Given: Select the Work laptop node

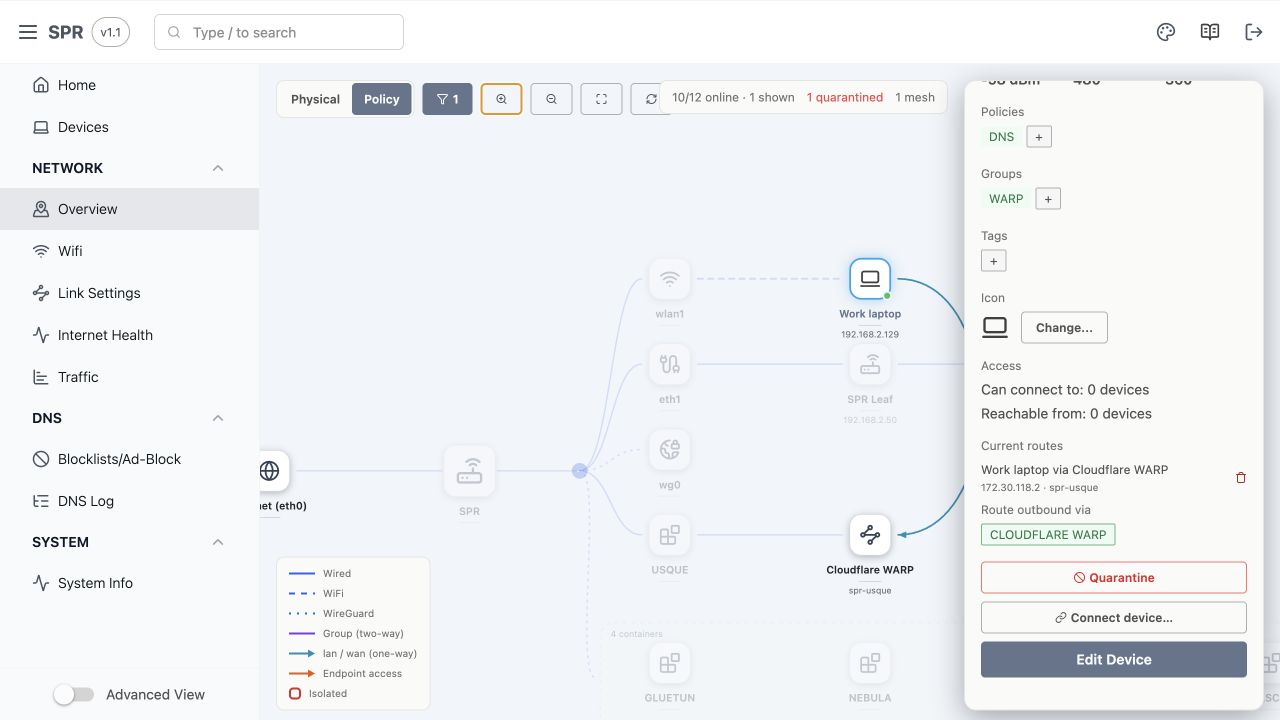Looking at the screenshot, I should (870, 279).
